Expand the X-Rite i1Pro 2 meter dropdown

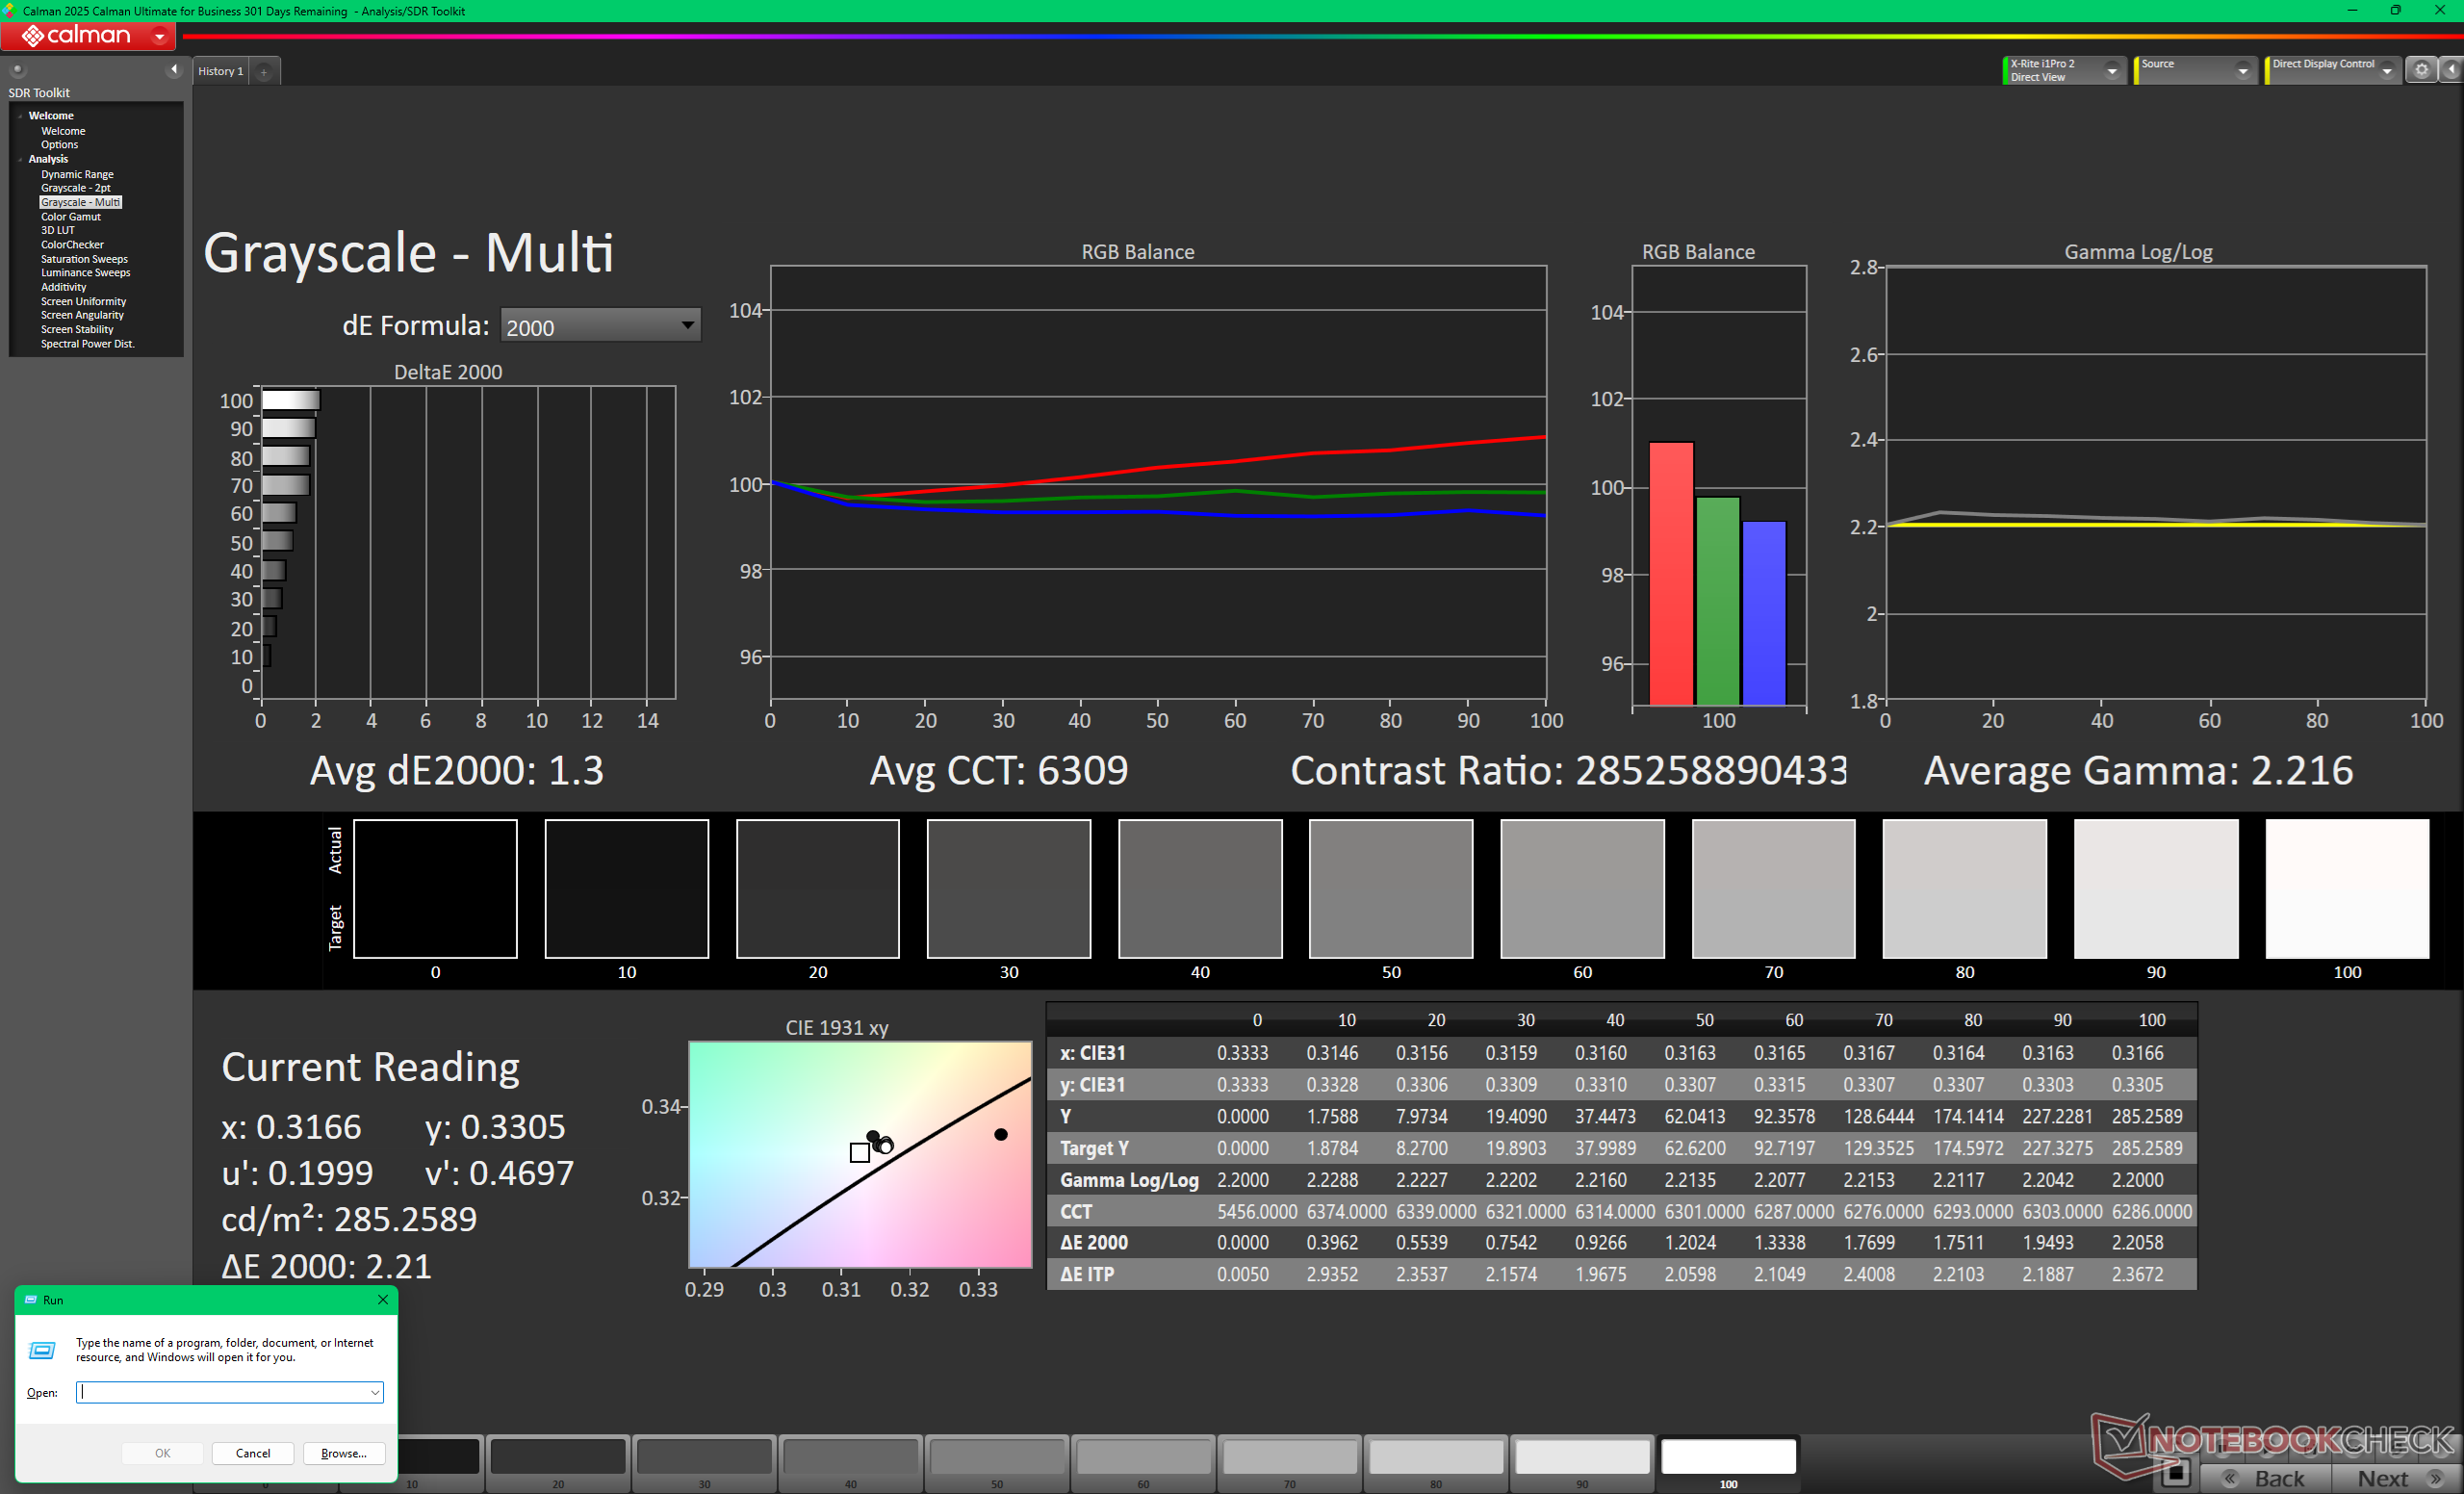[x=2111, y=71]
